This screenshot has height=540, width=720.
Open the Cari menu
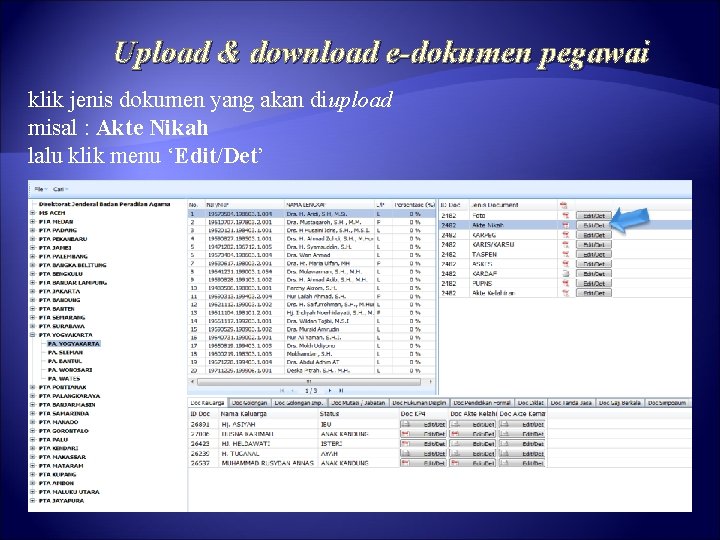click(60, 189)
